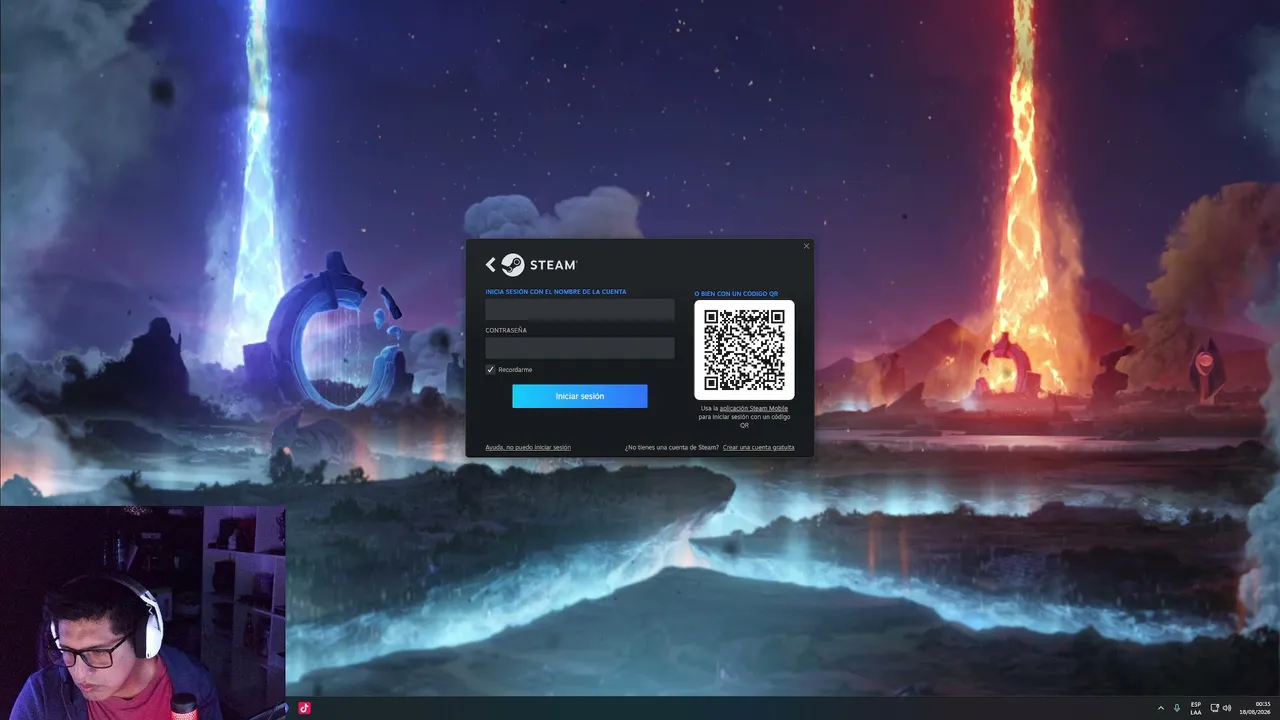Screen dimensions: 1280x720
Task: Close the Steam login dialog
Action: [x=807, y=246]
